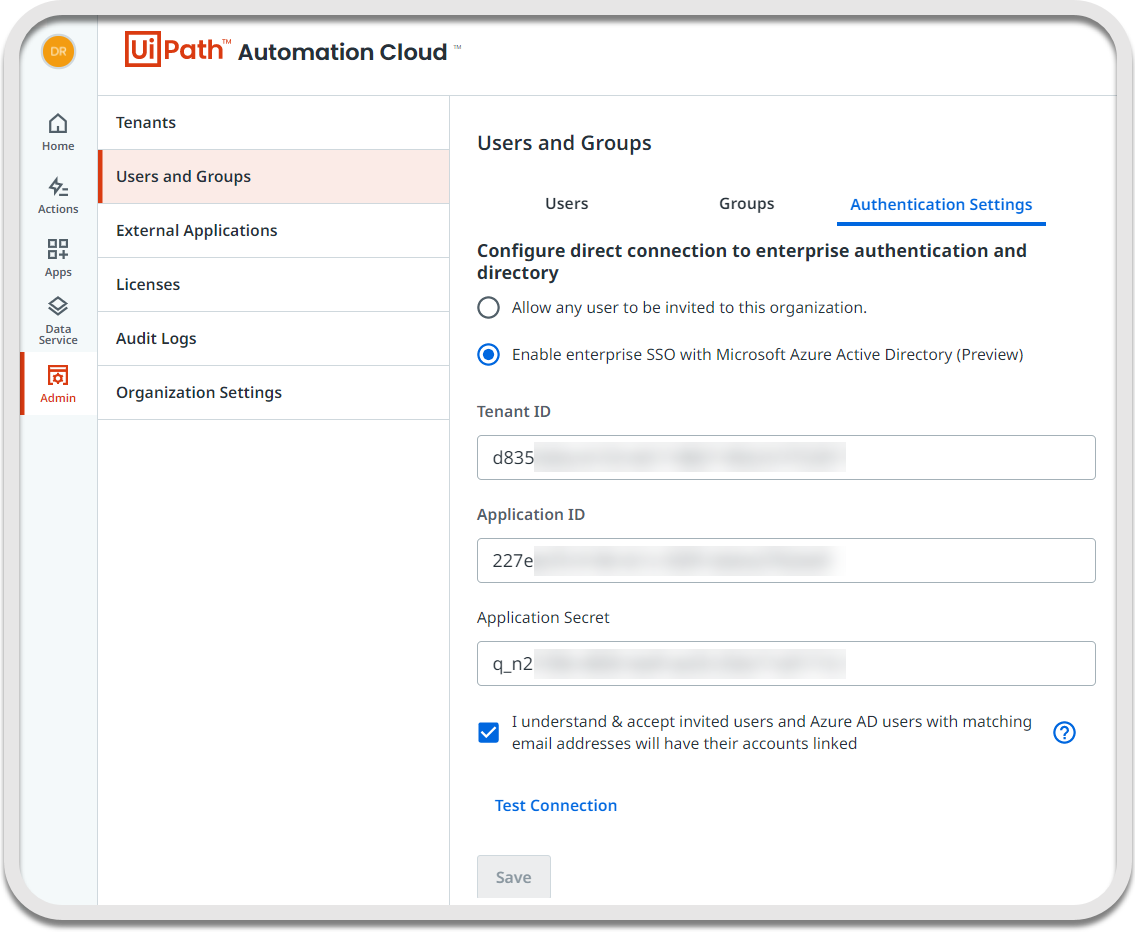The height and width of the screenshot is (932, 1135).
Task: Click the UiPath Automation Cloud logo
Action: tap(292, 50)
